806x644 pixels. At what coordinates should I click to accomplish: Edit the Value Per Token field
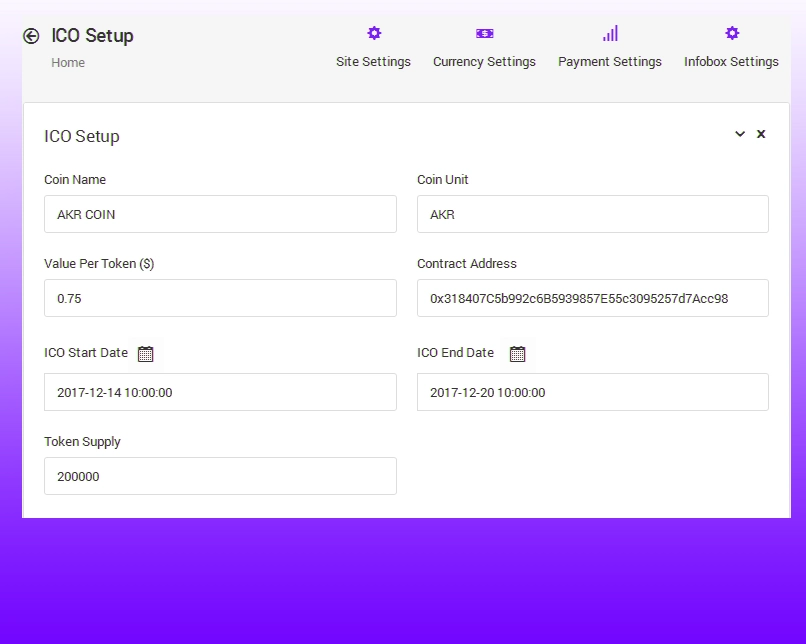pos(220,298)
